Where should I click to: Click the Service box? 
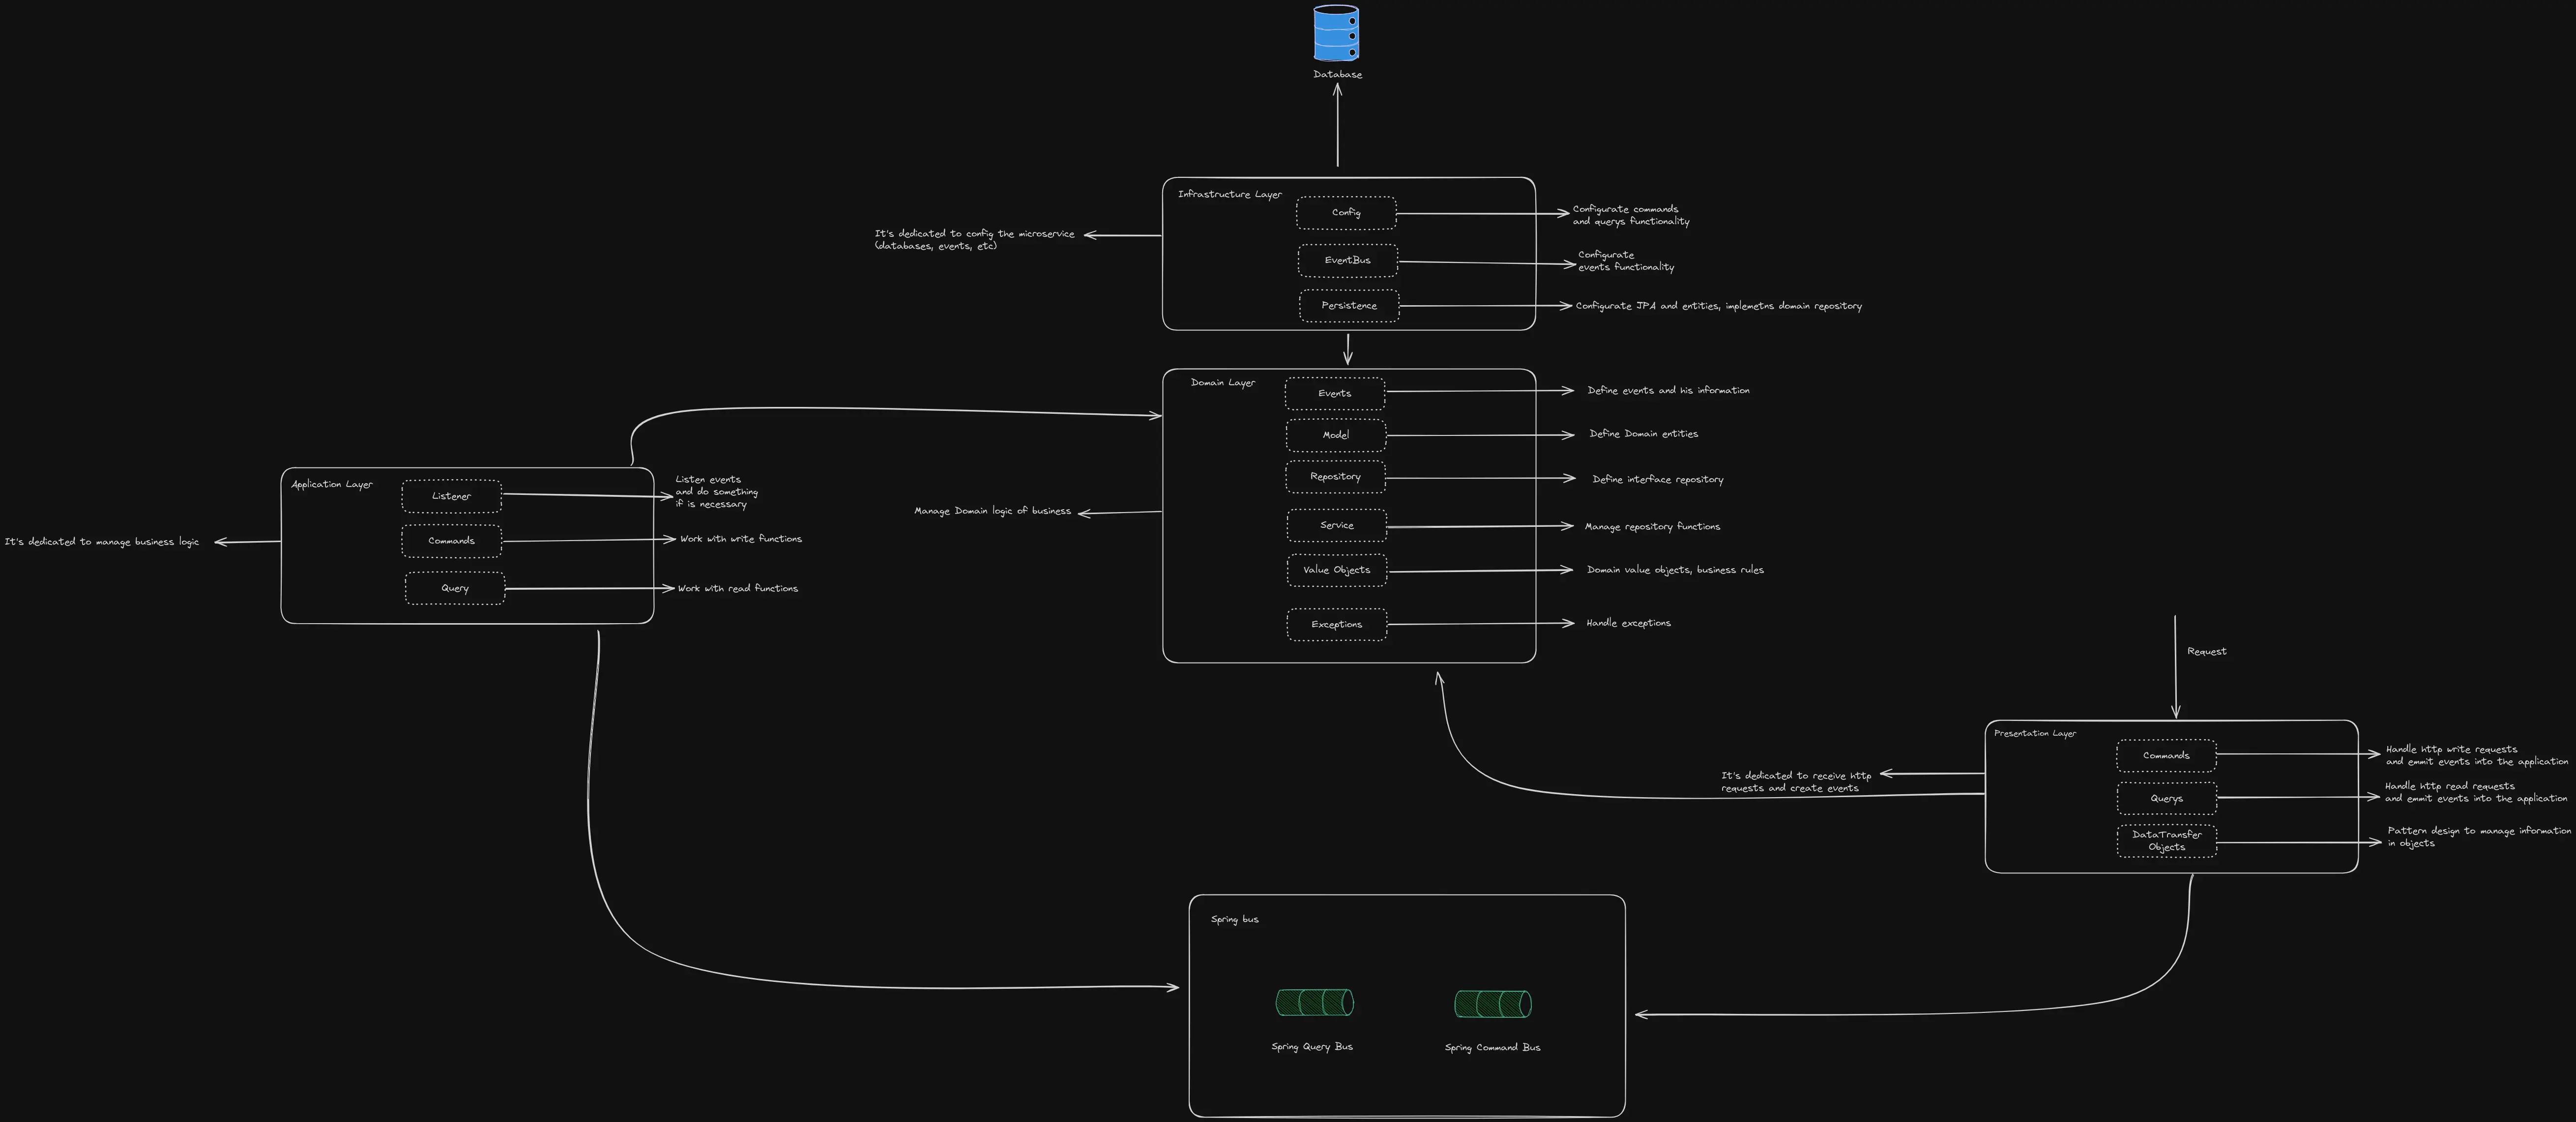pos(1337,525)
